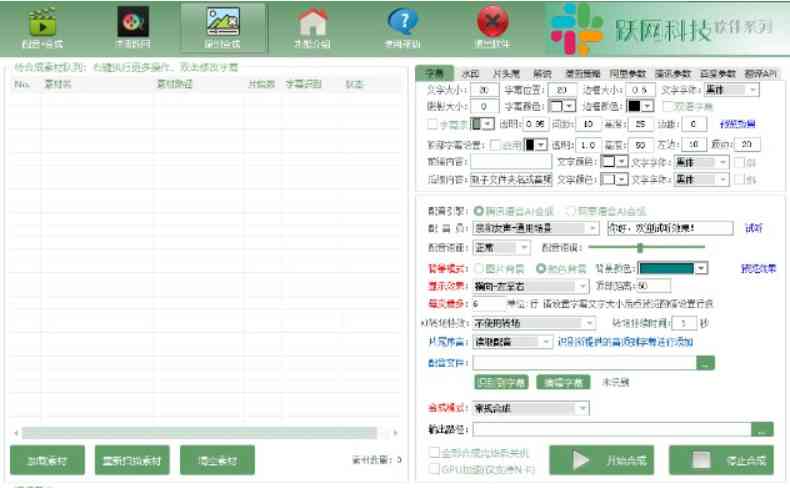Expand the 显示效果 display effect dropdown
This screenshot has width=790, height=488.
tap(531, 286)
